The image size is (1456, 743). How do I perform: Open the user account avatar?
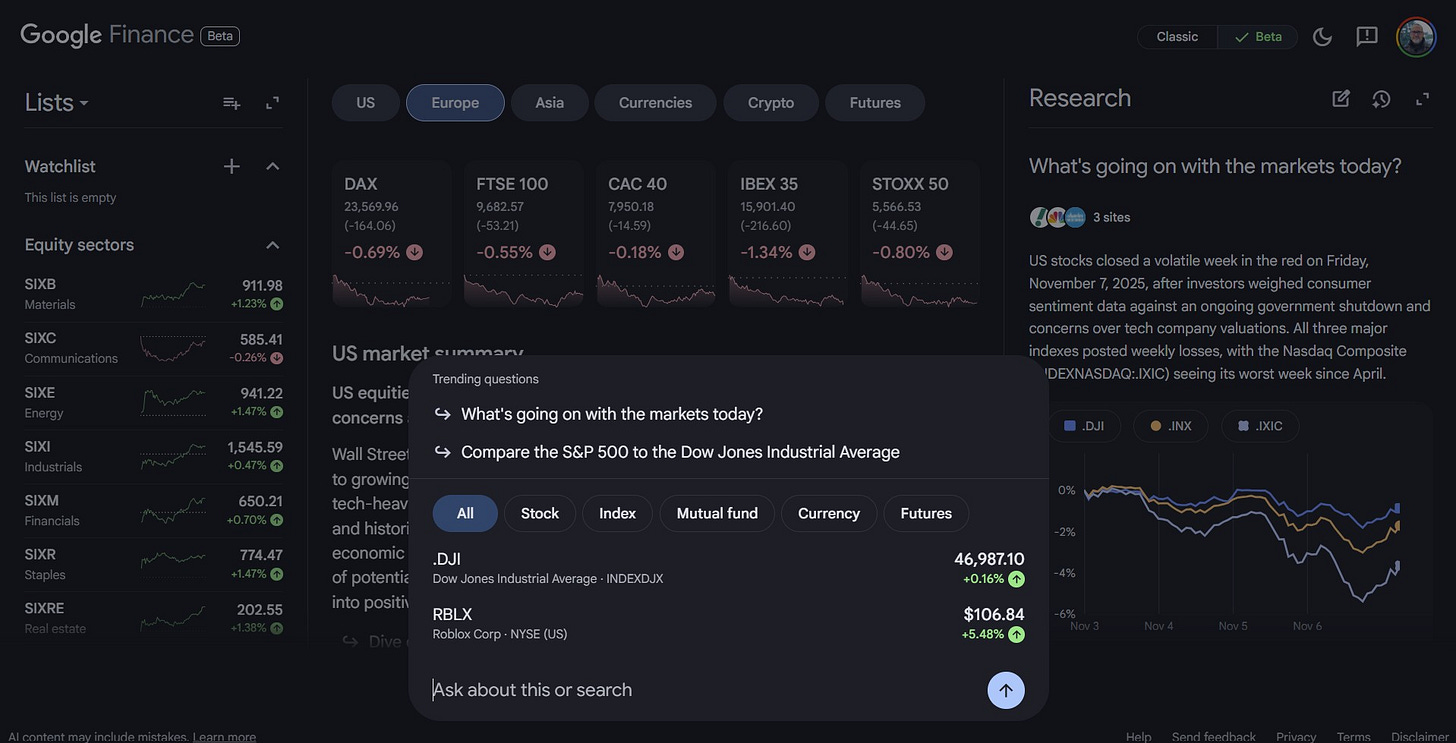1416,37
